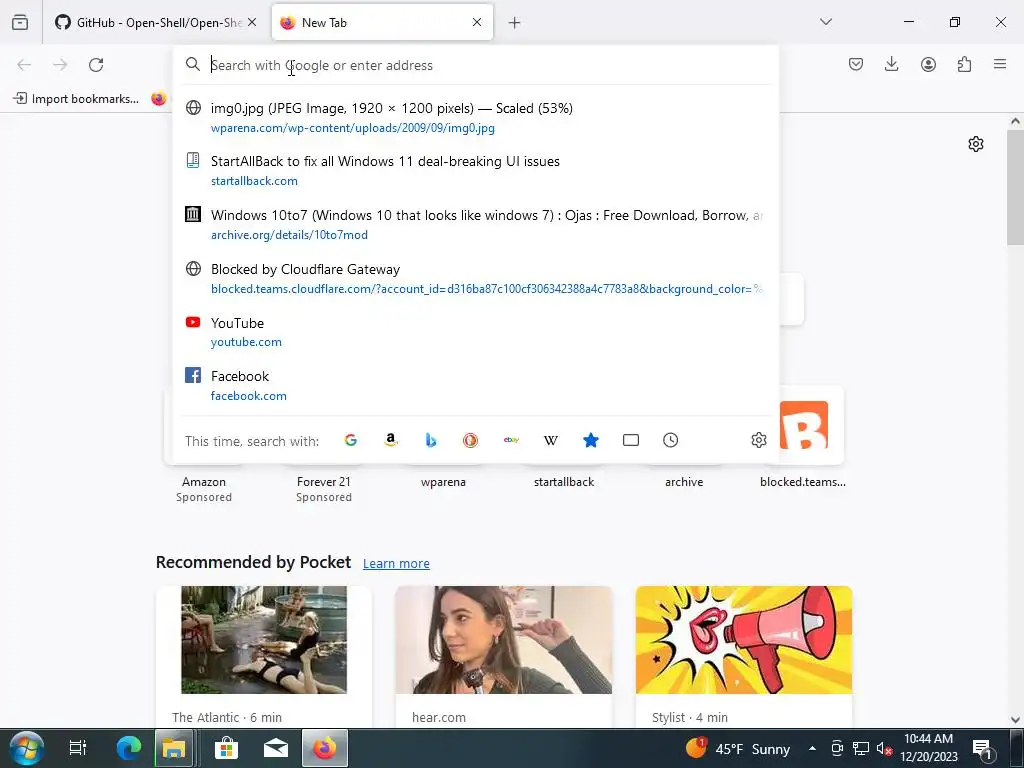Open Task View on taskbar
Viewport: 1024px width, 768px height.
[78, 748]
